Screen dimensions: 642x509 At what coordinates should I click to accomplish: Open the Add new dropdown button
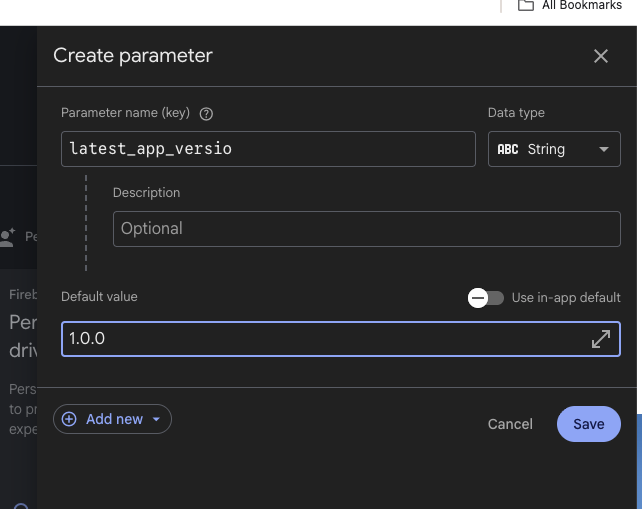click(112, 419)
